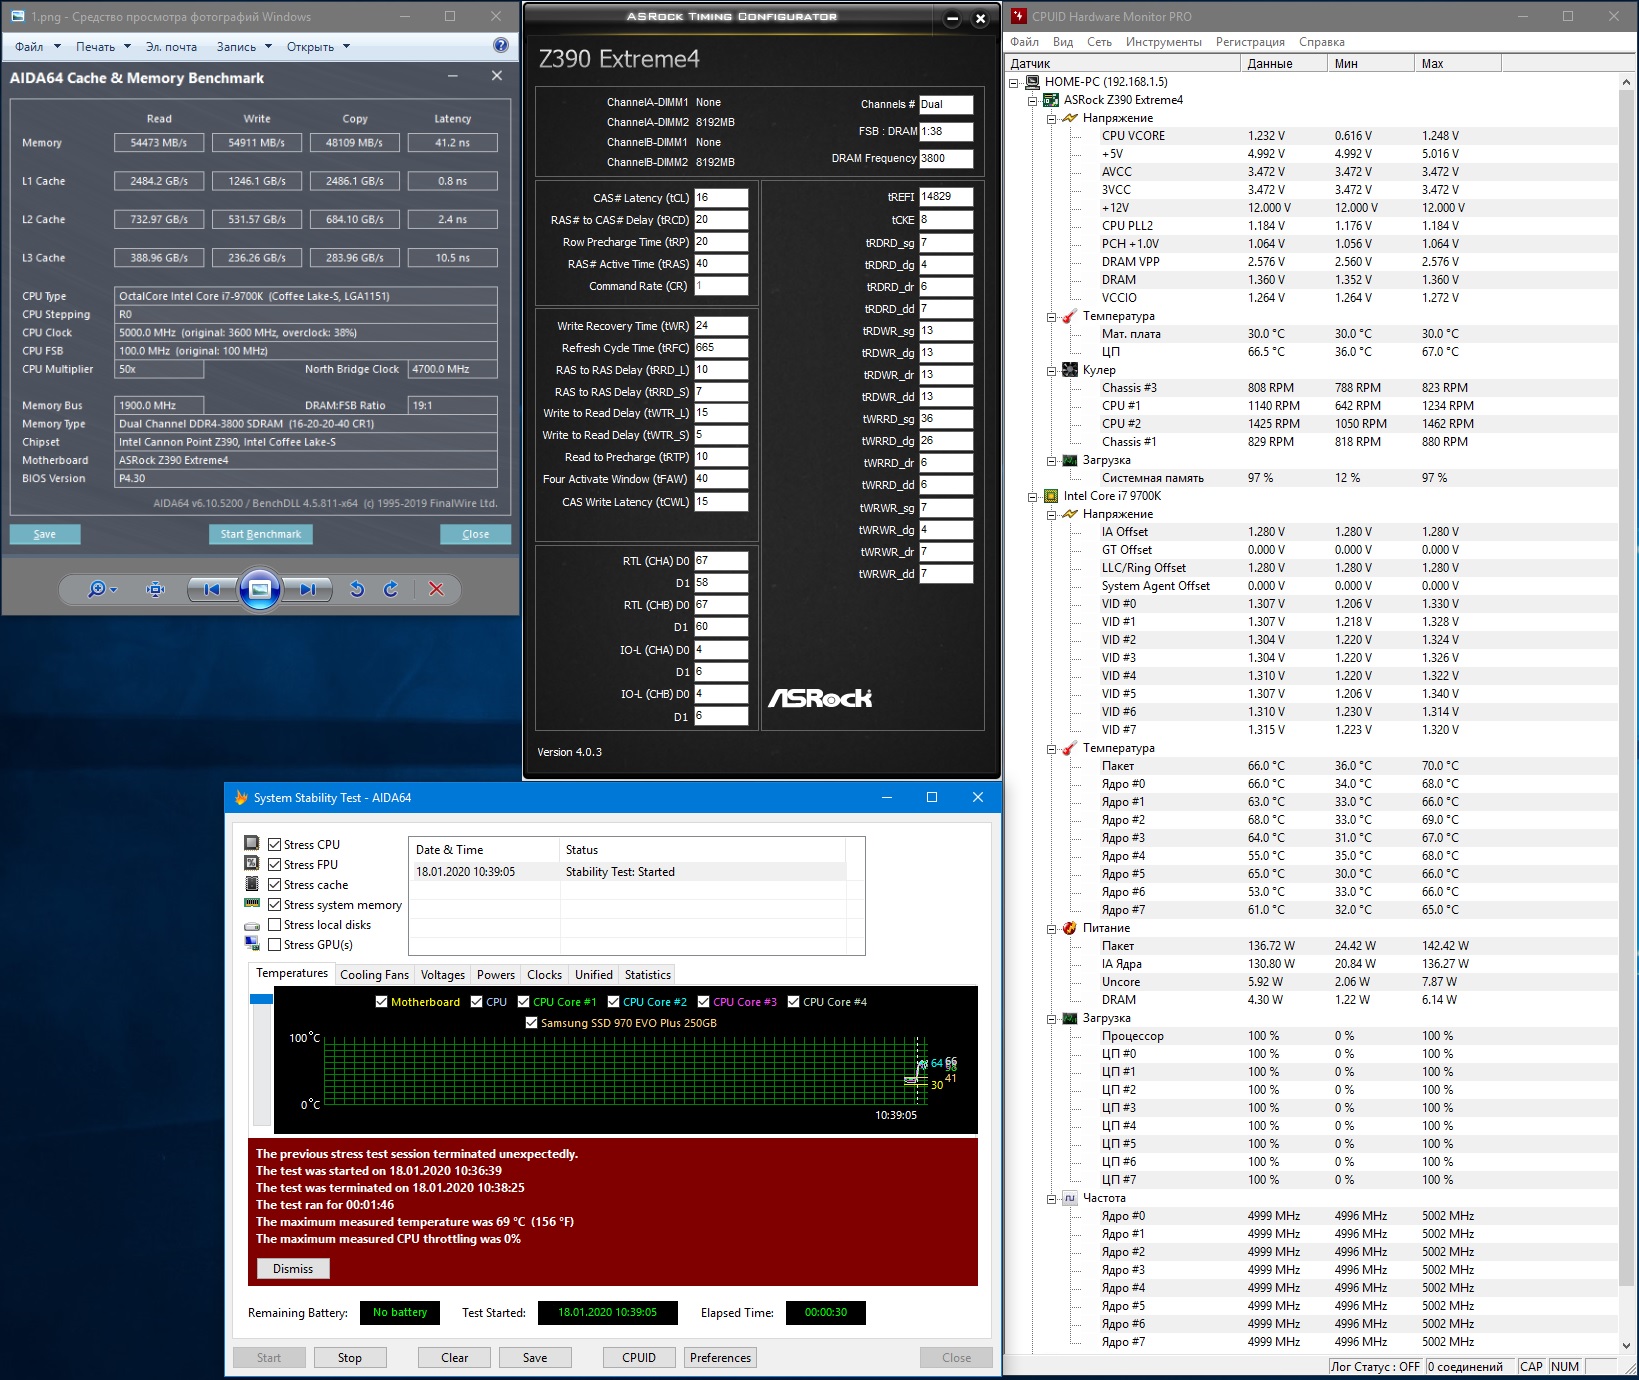This screenshot has width=1639, height=1380.
Task: Click the fan icon beside Кулер
Action: click(1070, 370)
